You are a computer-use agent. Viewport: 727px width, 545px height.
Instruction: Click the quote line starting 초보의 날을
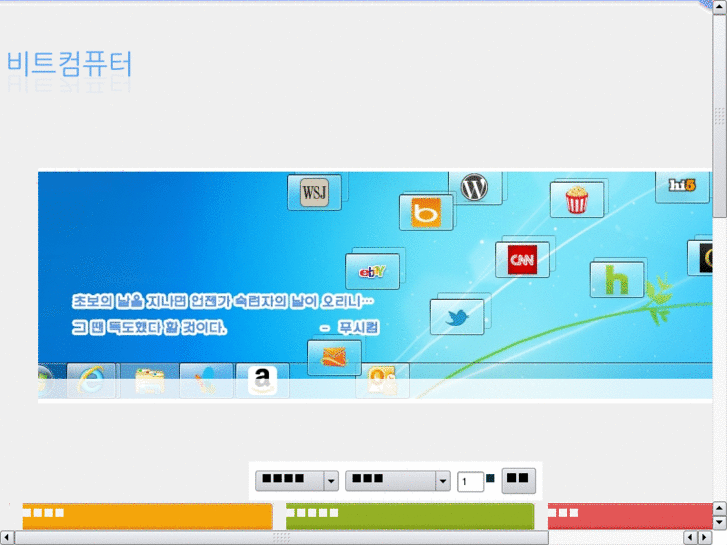tap(223, 301)
